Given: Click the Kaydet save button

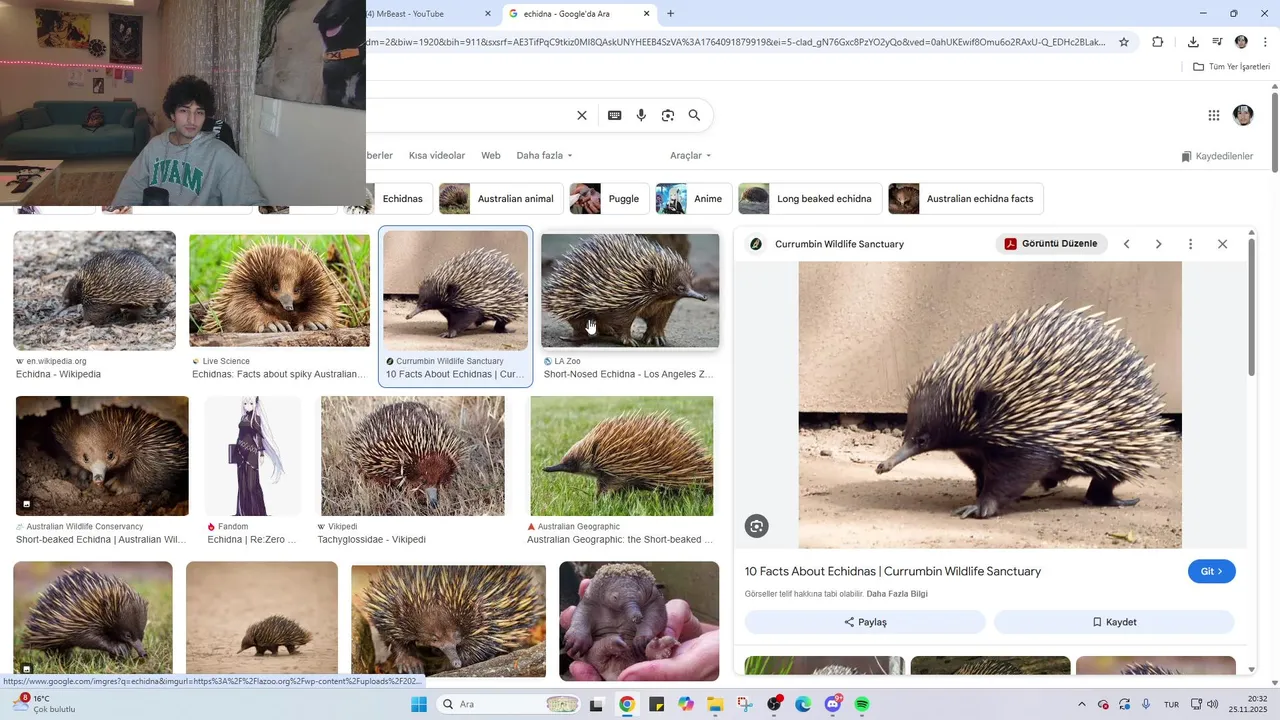Looking at the screenshot, I should (x=1114, y=622).
